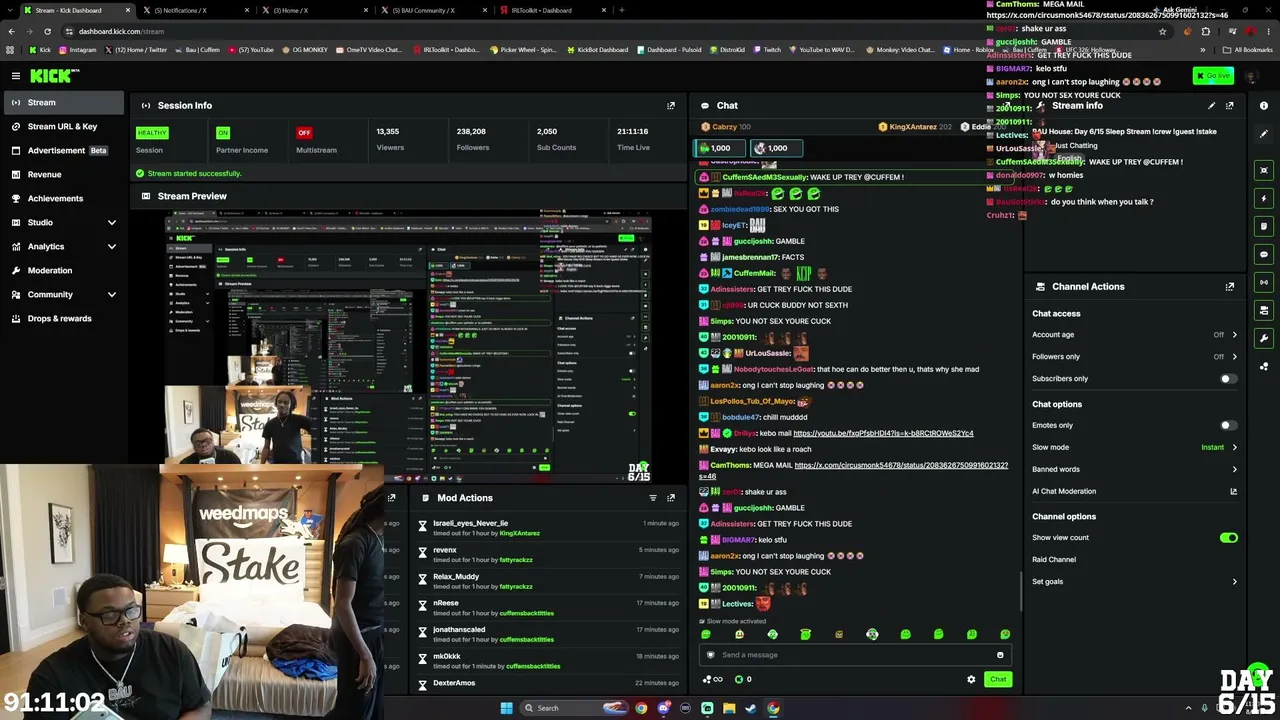The image size is (1280, 720).
Task: Disable Show view count toggle
Action: (x=1228, y=538)
